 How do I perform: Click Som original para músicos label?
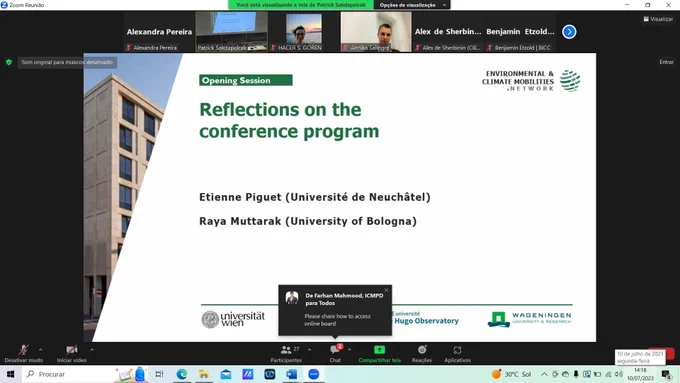click(x=67, y=62)
